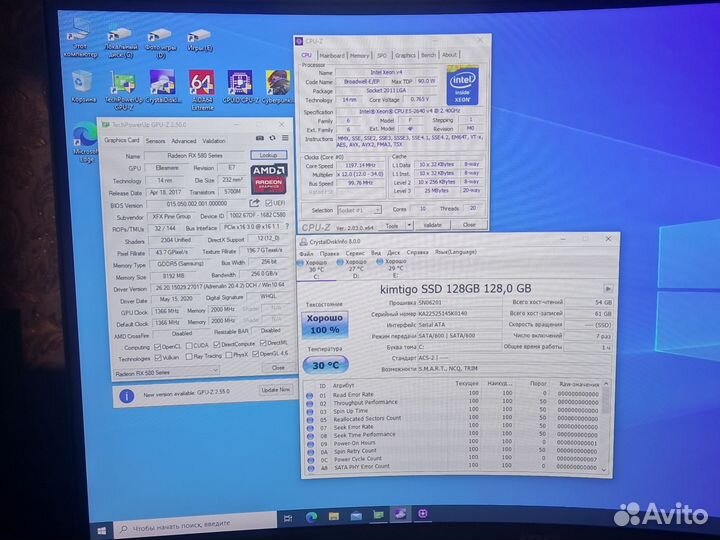Click Validate button in CPU-Z
This screenshot has height=540, width=720.
pyautogui.click(x=433, y=225)
